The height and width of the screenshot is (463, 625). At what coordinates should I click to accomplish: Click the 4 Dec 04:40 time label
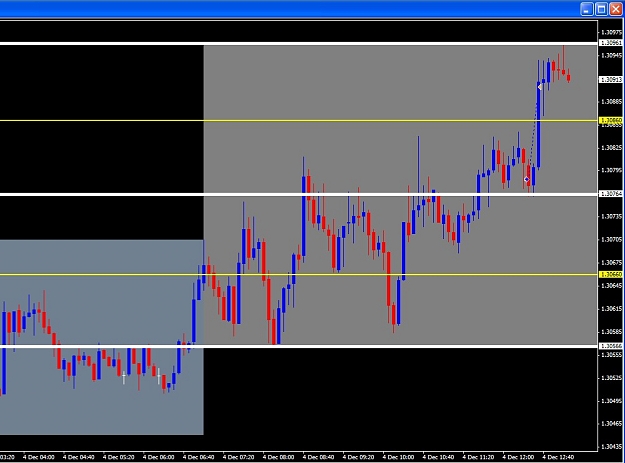tap(79, 457)
